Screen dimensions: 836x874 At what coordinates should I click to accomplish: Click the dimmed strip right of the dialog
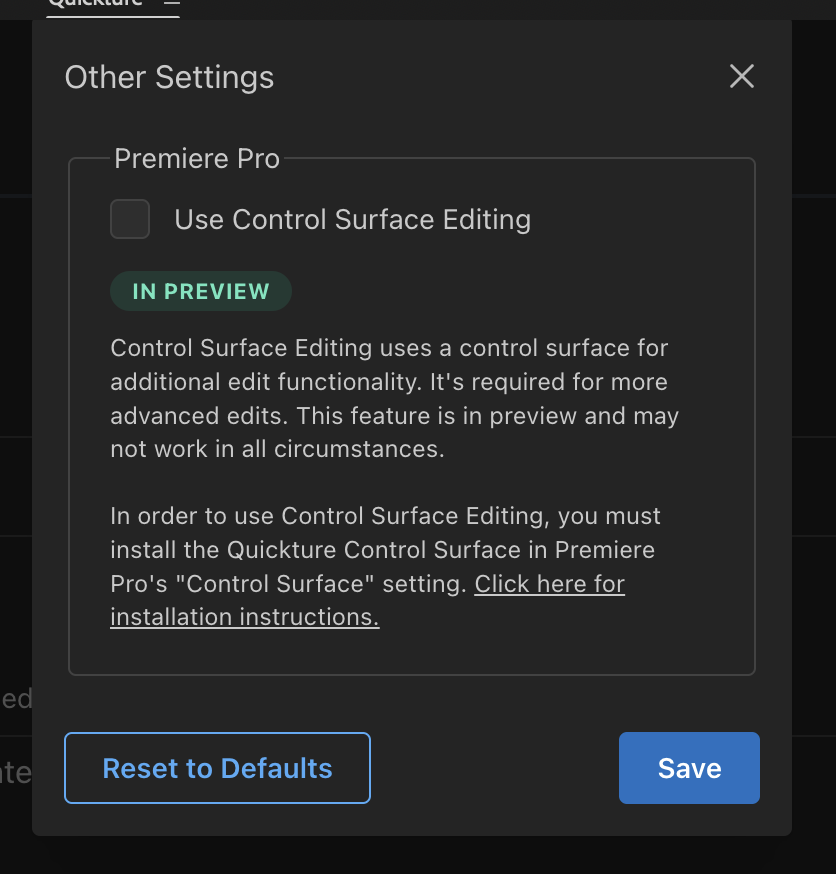(x=814, y=400)
